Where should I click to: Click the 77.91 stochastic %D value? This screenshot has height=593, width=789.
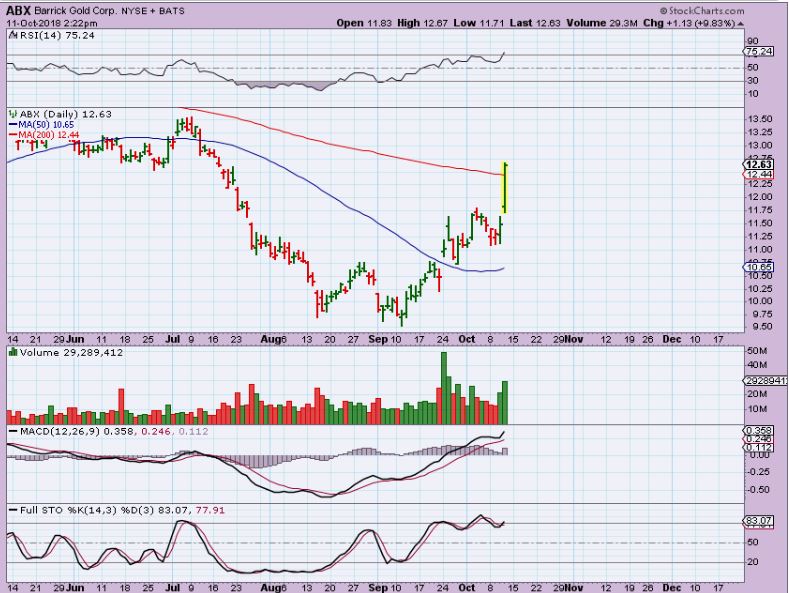point(210,510)
